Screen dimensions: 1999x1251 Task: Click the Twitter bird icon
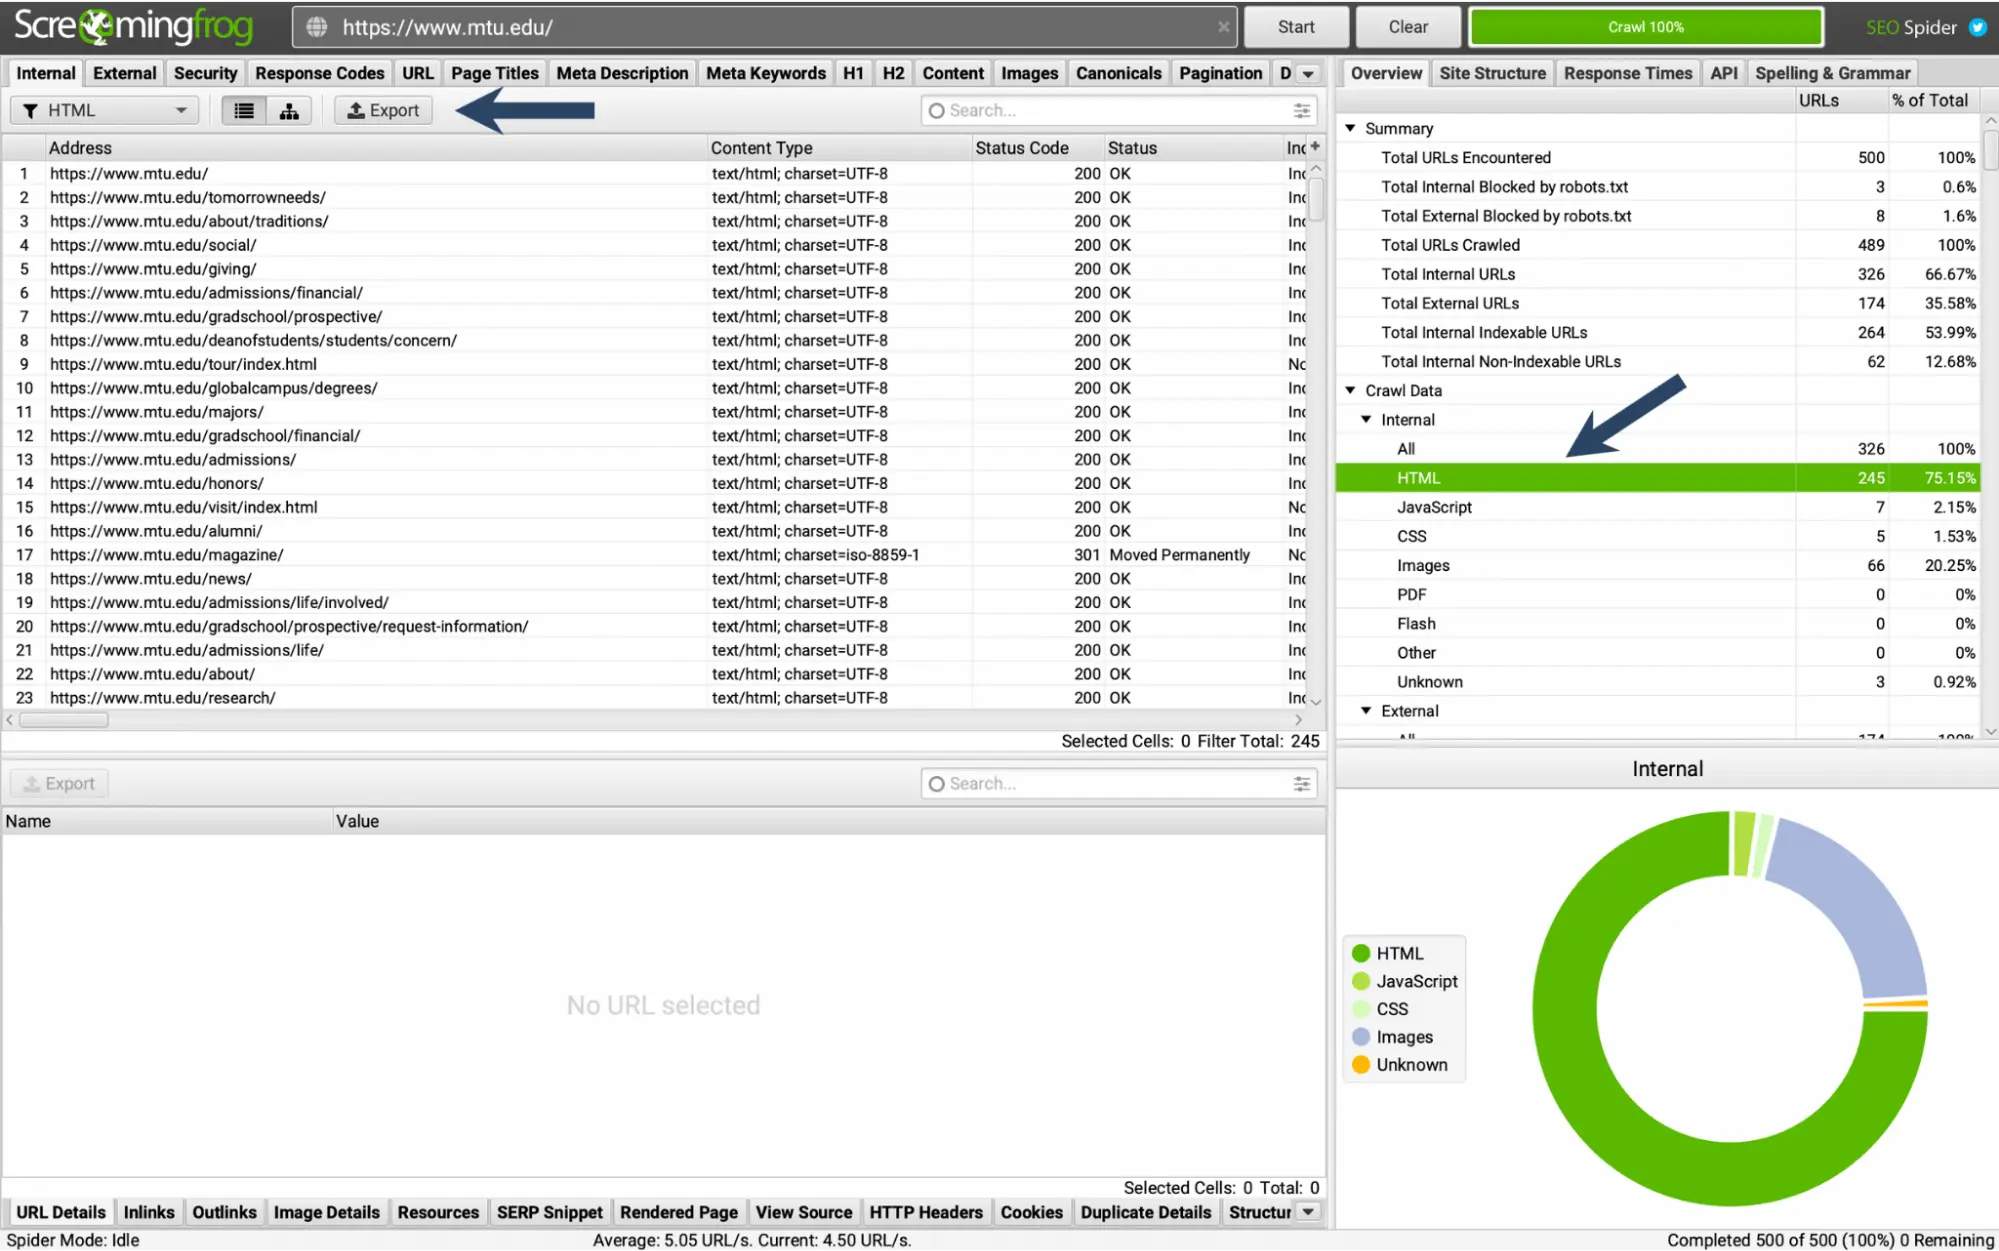1977,28
